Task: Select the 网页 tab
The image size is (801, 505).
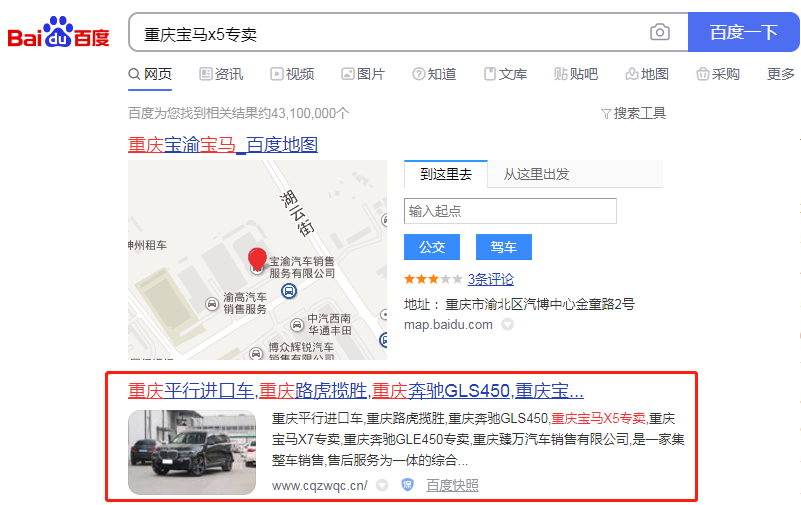Action: click(x=150, y=74)
